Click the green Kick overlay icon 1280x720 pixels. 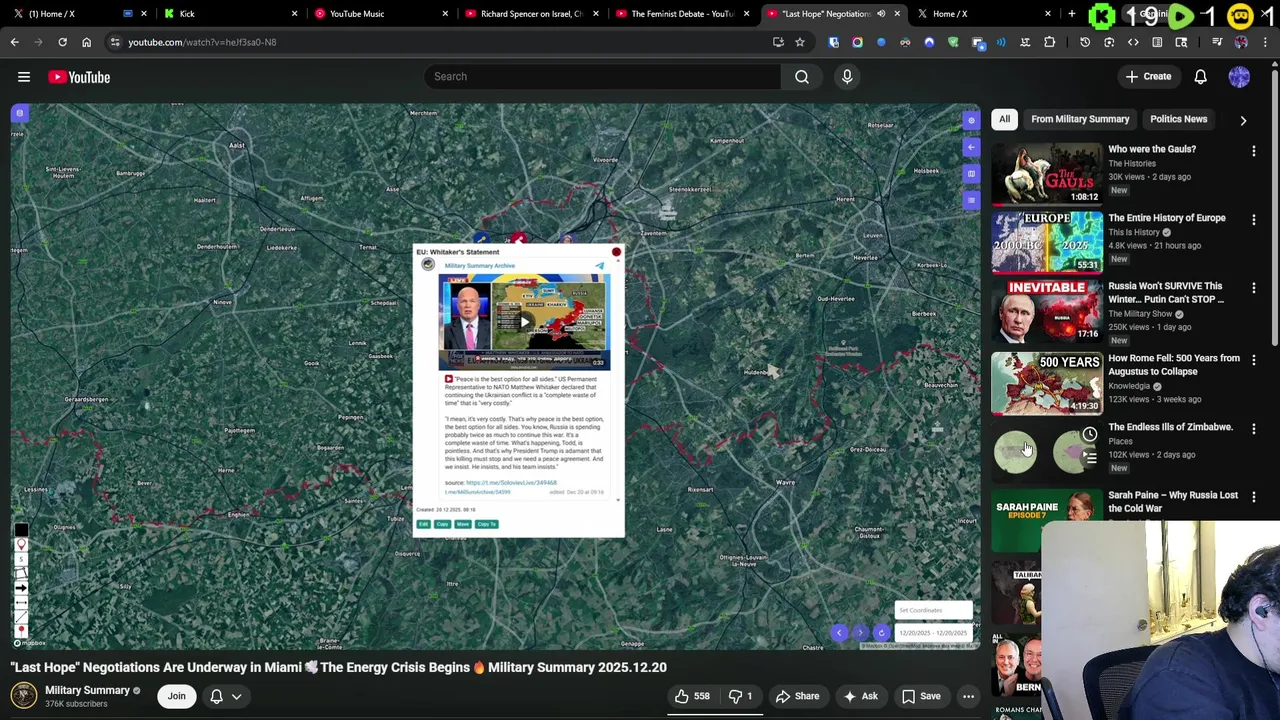(x=1101, y=15)
